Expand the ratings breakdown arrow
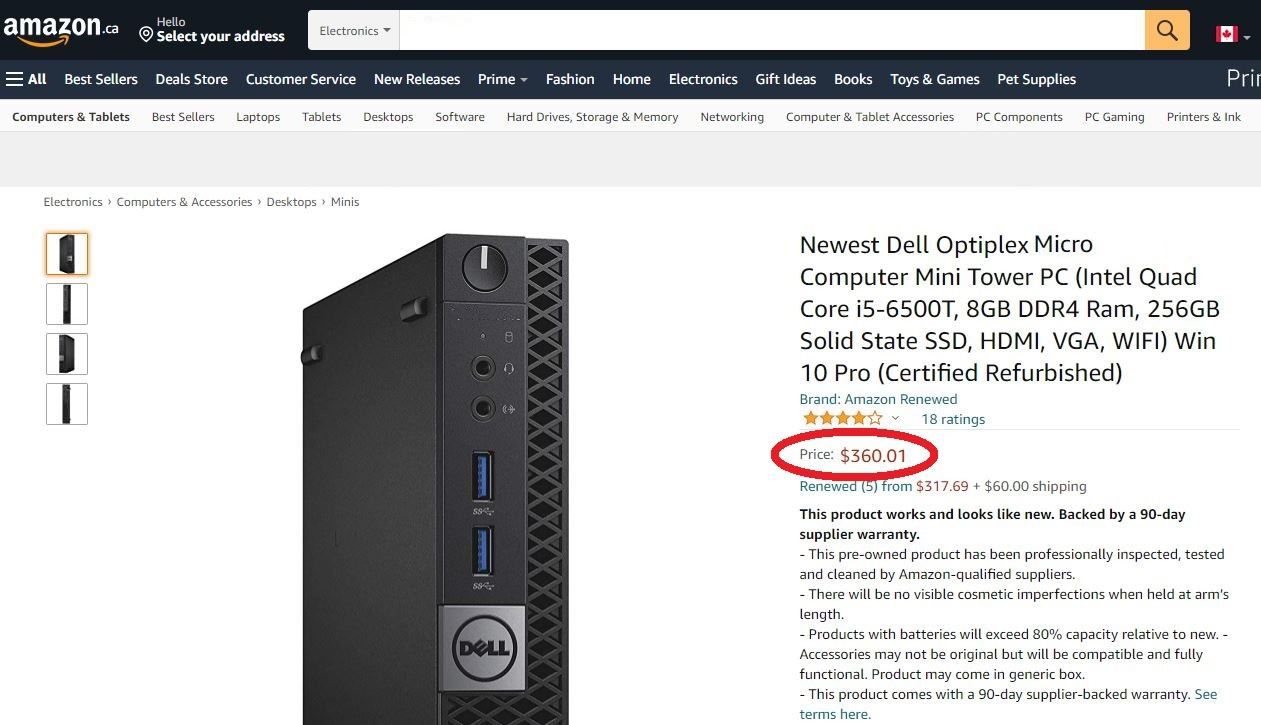Image resolution: width=1261 pixels, height=725 pixels. tap(895, 419)
